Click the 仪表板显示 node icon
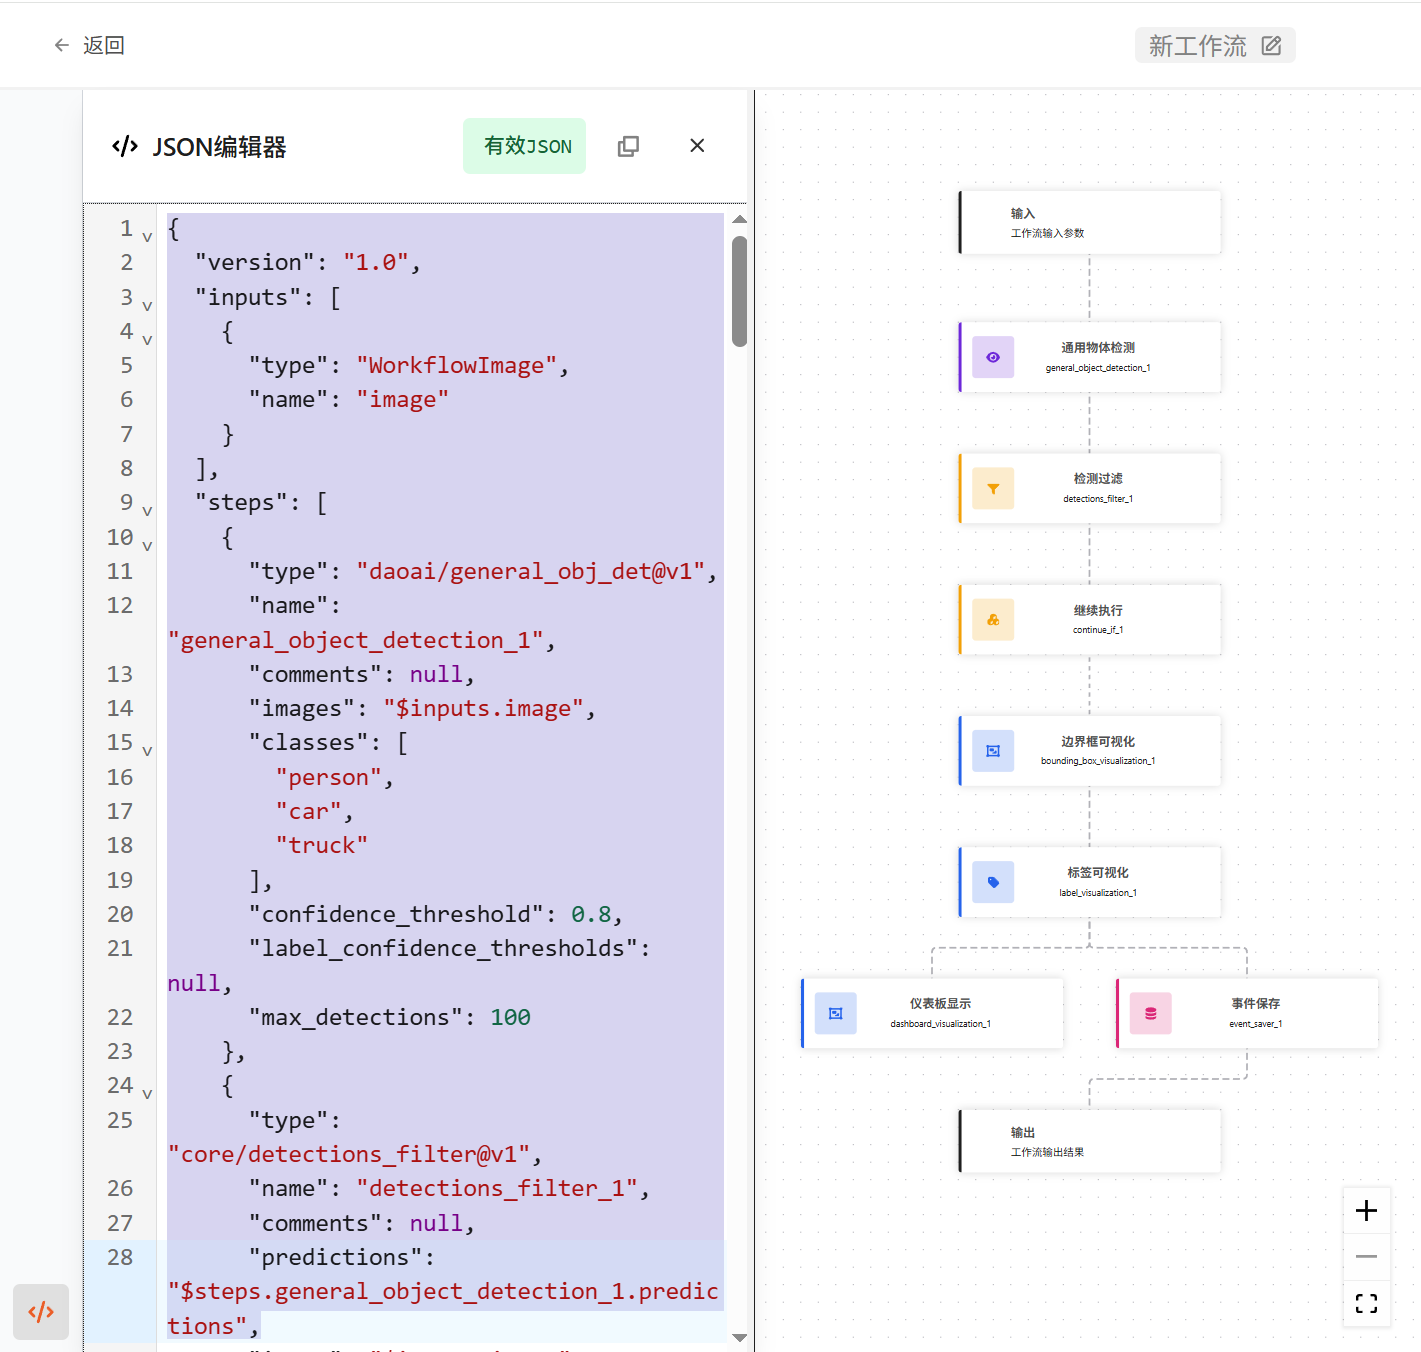Viewport: 1421px width, 1352px height. point(835,1013)
